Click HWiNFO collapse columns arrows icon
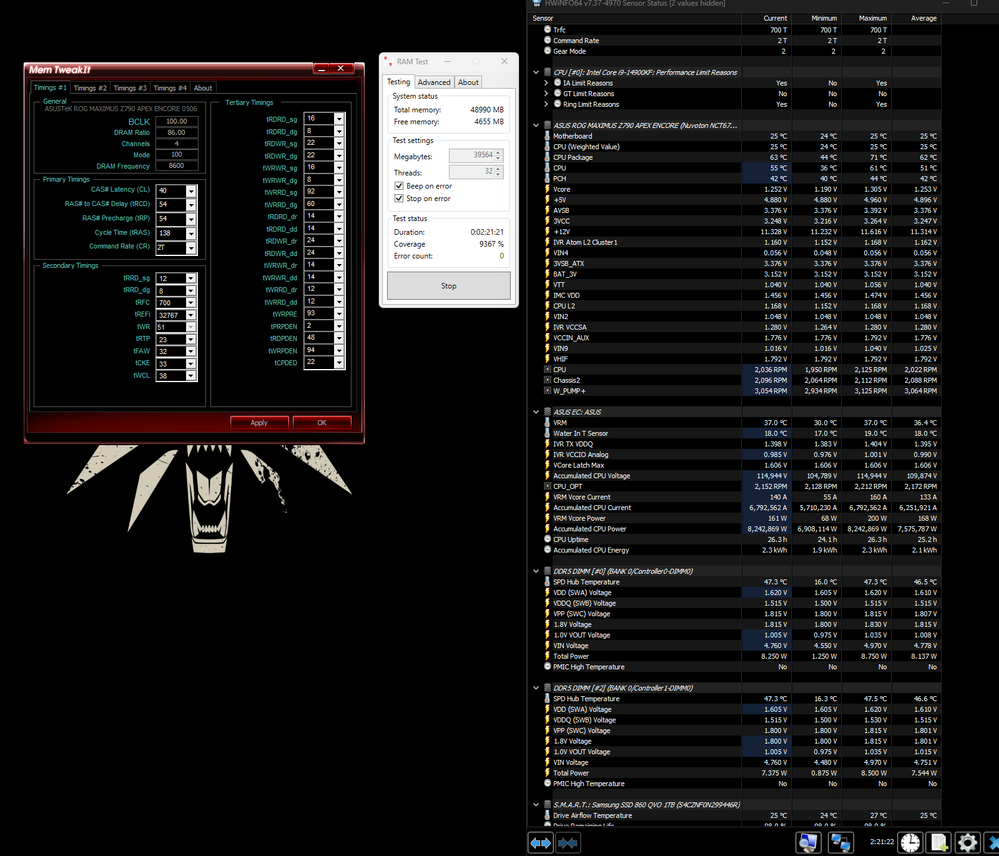The image size is (999, 856). 568,843
